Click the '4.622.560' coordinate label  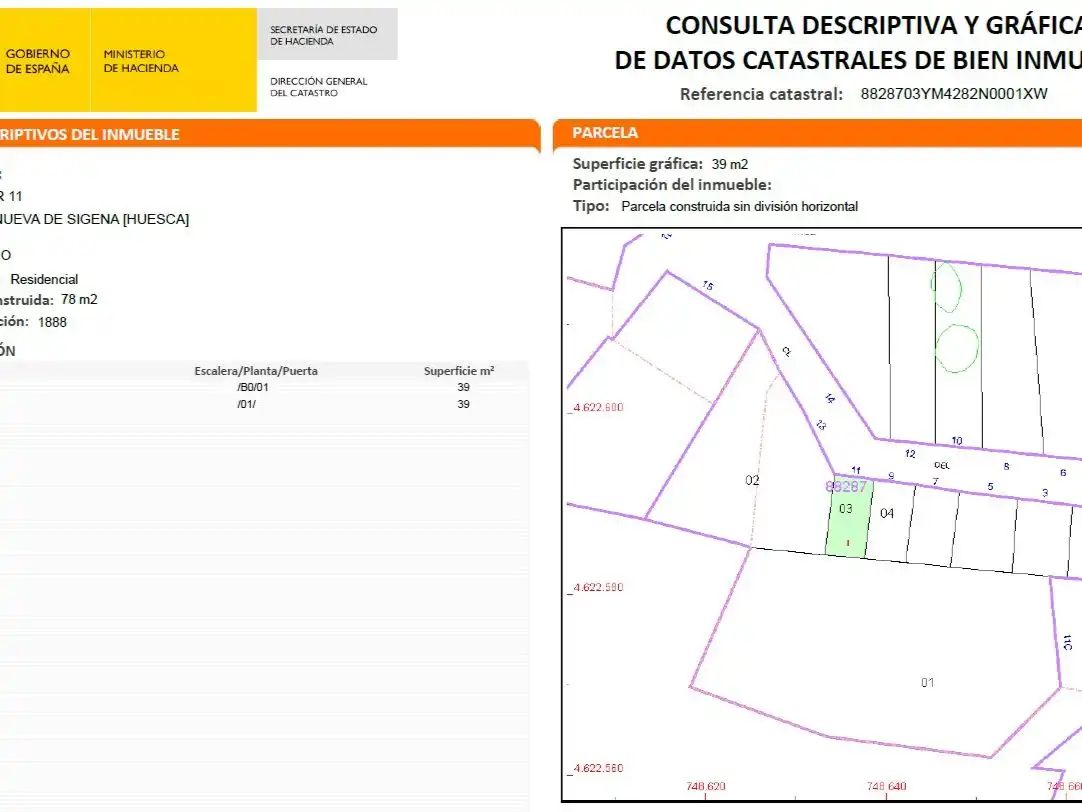[598, 768]
